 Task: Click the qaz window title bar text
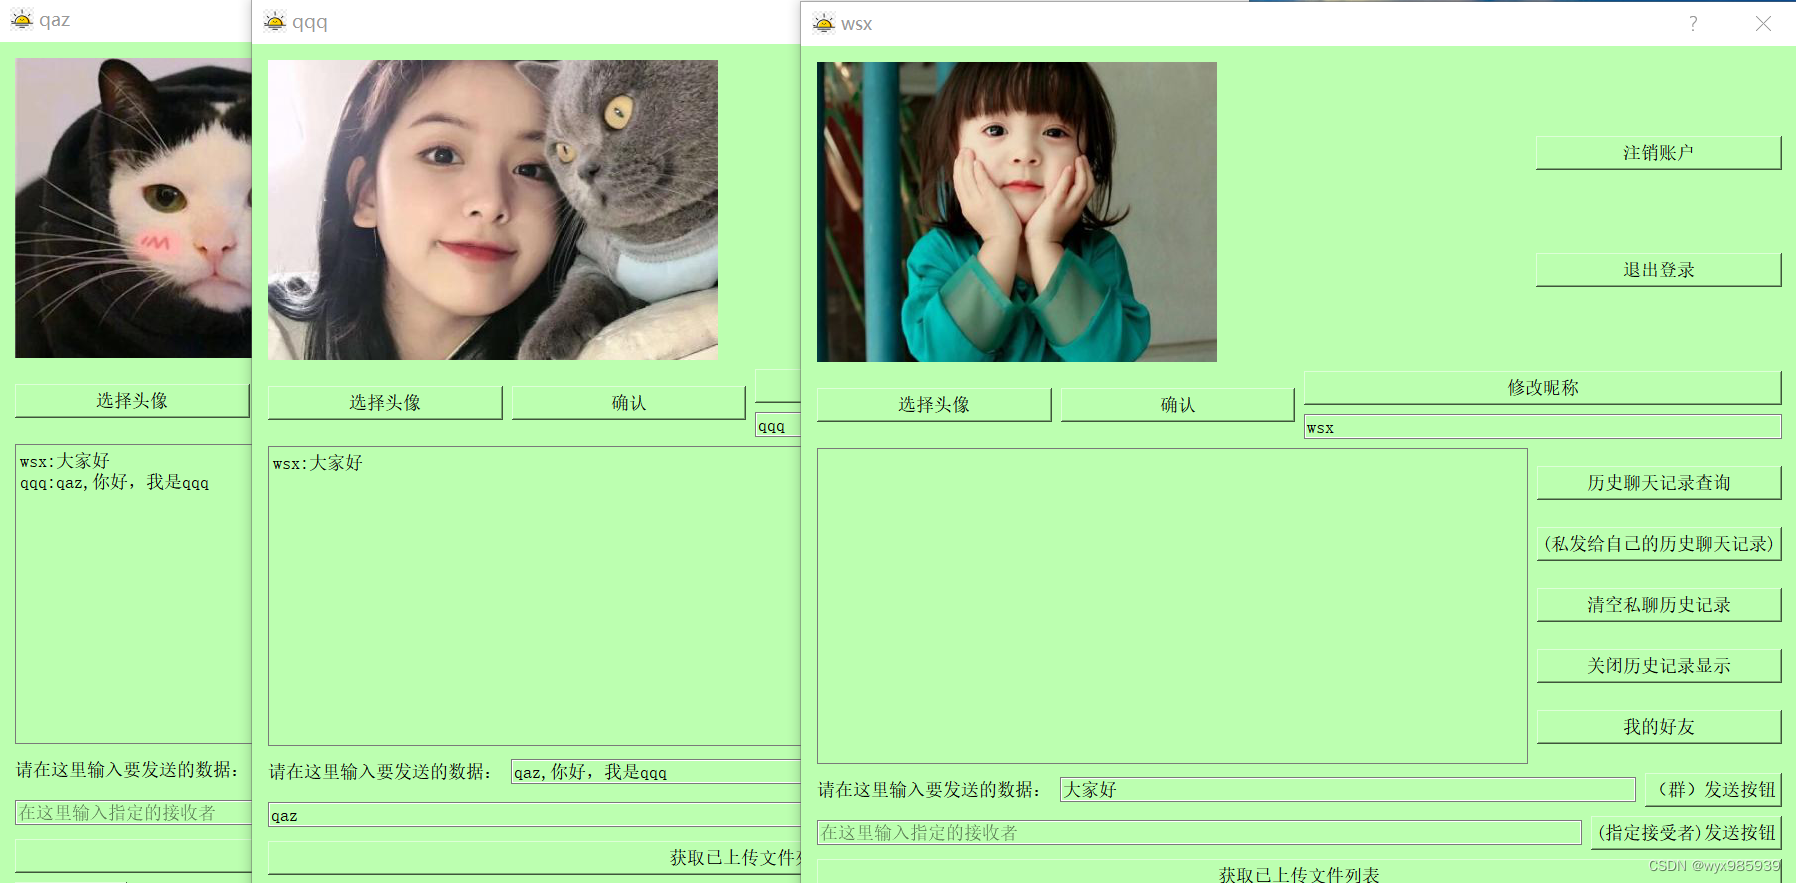point(54,19)
